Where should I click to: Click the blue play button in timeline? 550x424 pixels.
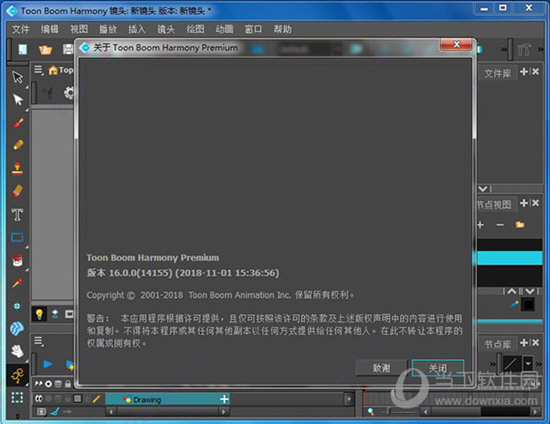(x=48, y=364)
